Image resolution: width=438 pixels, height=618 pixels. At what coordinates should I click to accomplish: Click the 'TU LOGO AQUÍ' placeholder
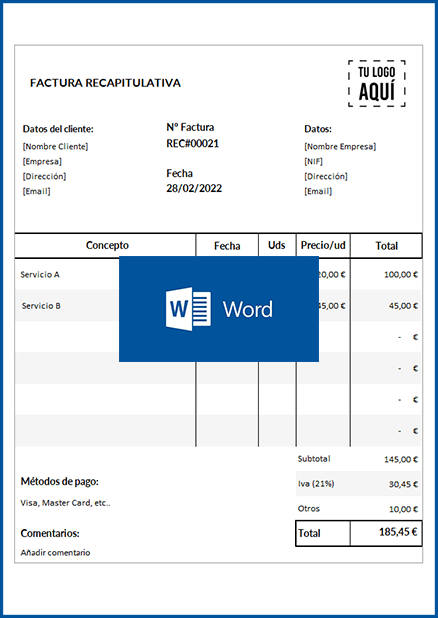(x=376, y=84)
